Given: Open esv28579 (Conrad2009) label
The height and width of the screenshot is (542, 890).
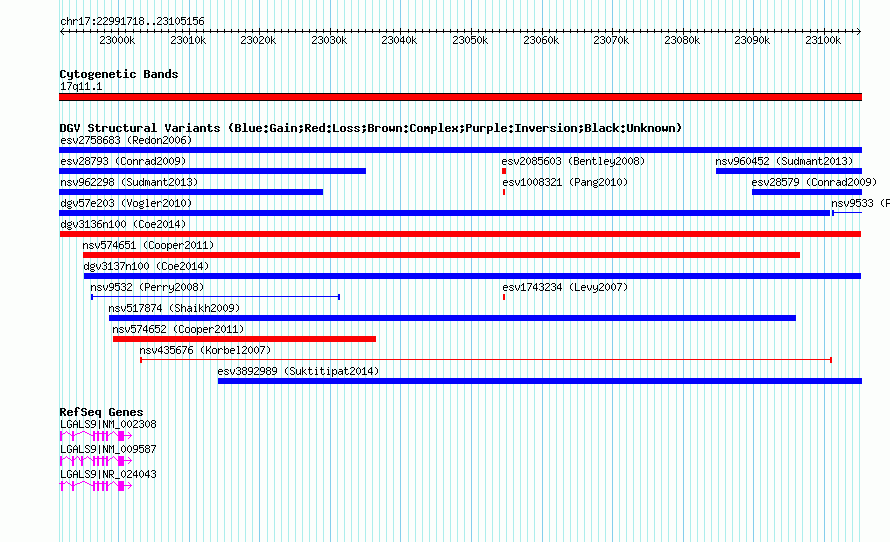Looking at the screenshot, I should pyautogui.click(x=815, y=182).
